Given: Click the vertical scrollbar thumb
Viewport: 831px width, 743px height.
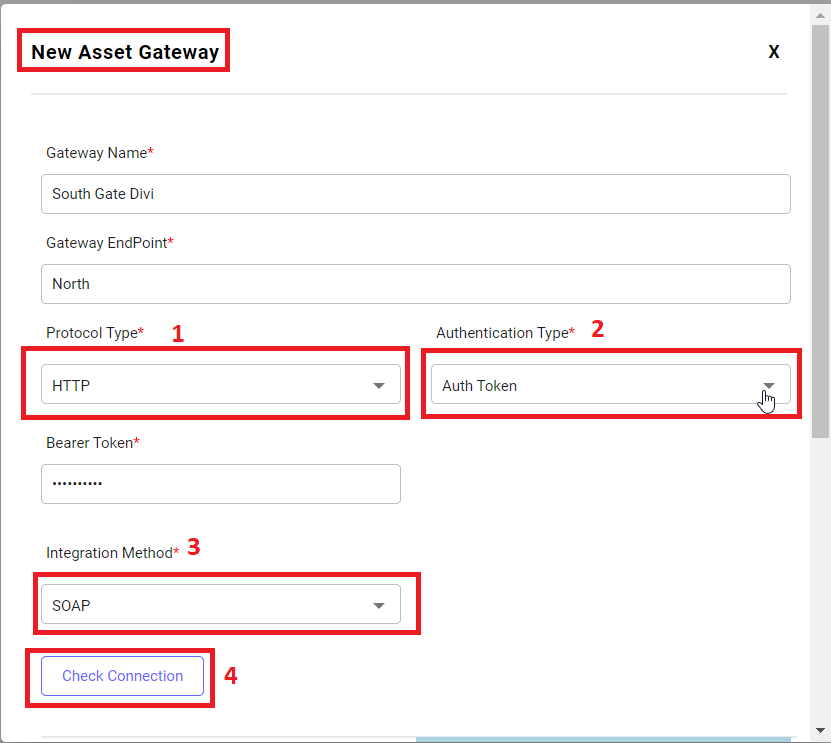Looking at the screenshot, I should point(820,231).
